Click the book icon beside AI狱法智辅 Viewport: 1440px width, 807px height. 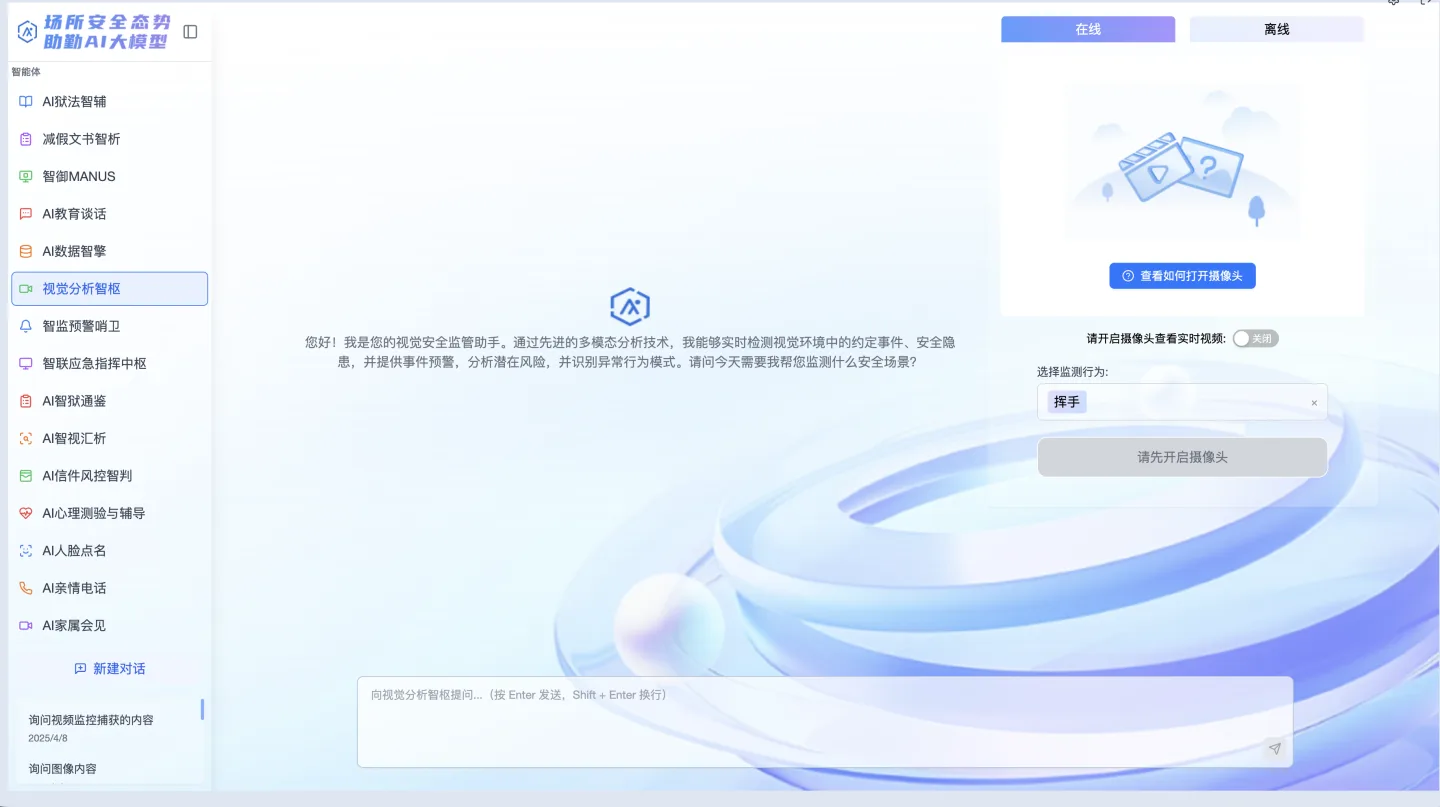26,101
